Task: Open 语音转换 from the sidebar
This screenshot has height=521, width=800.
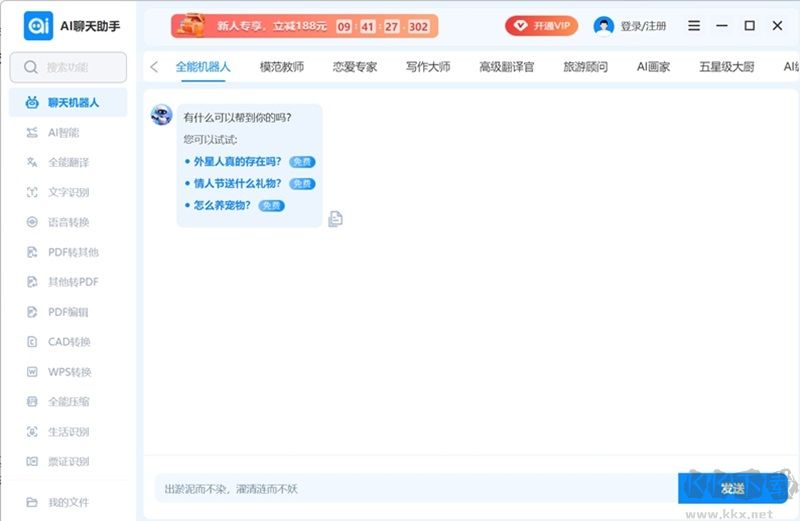Action: pos(68,222)
